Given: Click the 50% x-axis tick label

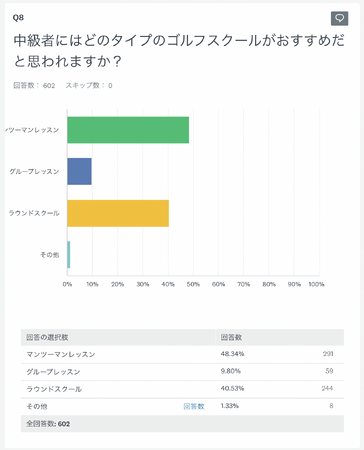Looking at the screenshot, I should [193, 284].
